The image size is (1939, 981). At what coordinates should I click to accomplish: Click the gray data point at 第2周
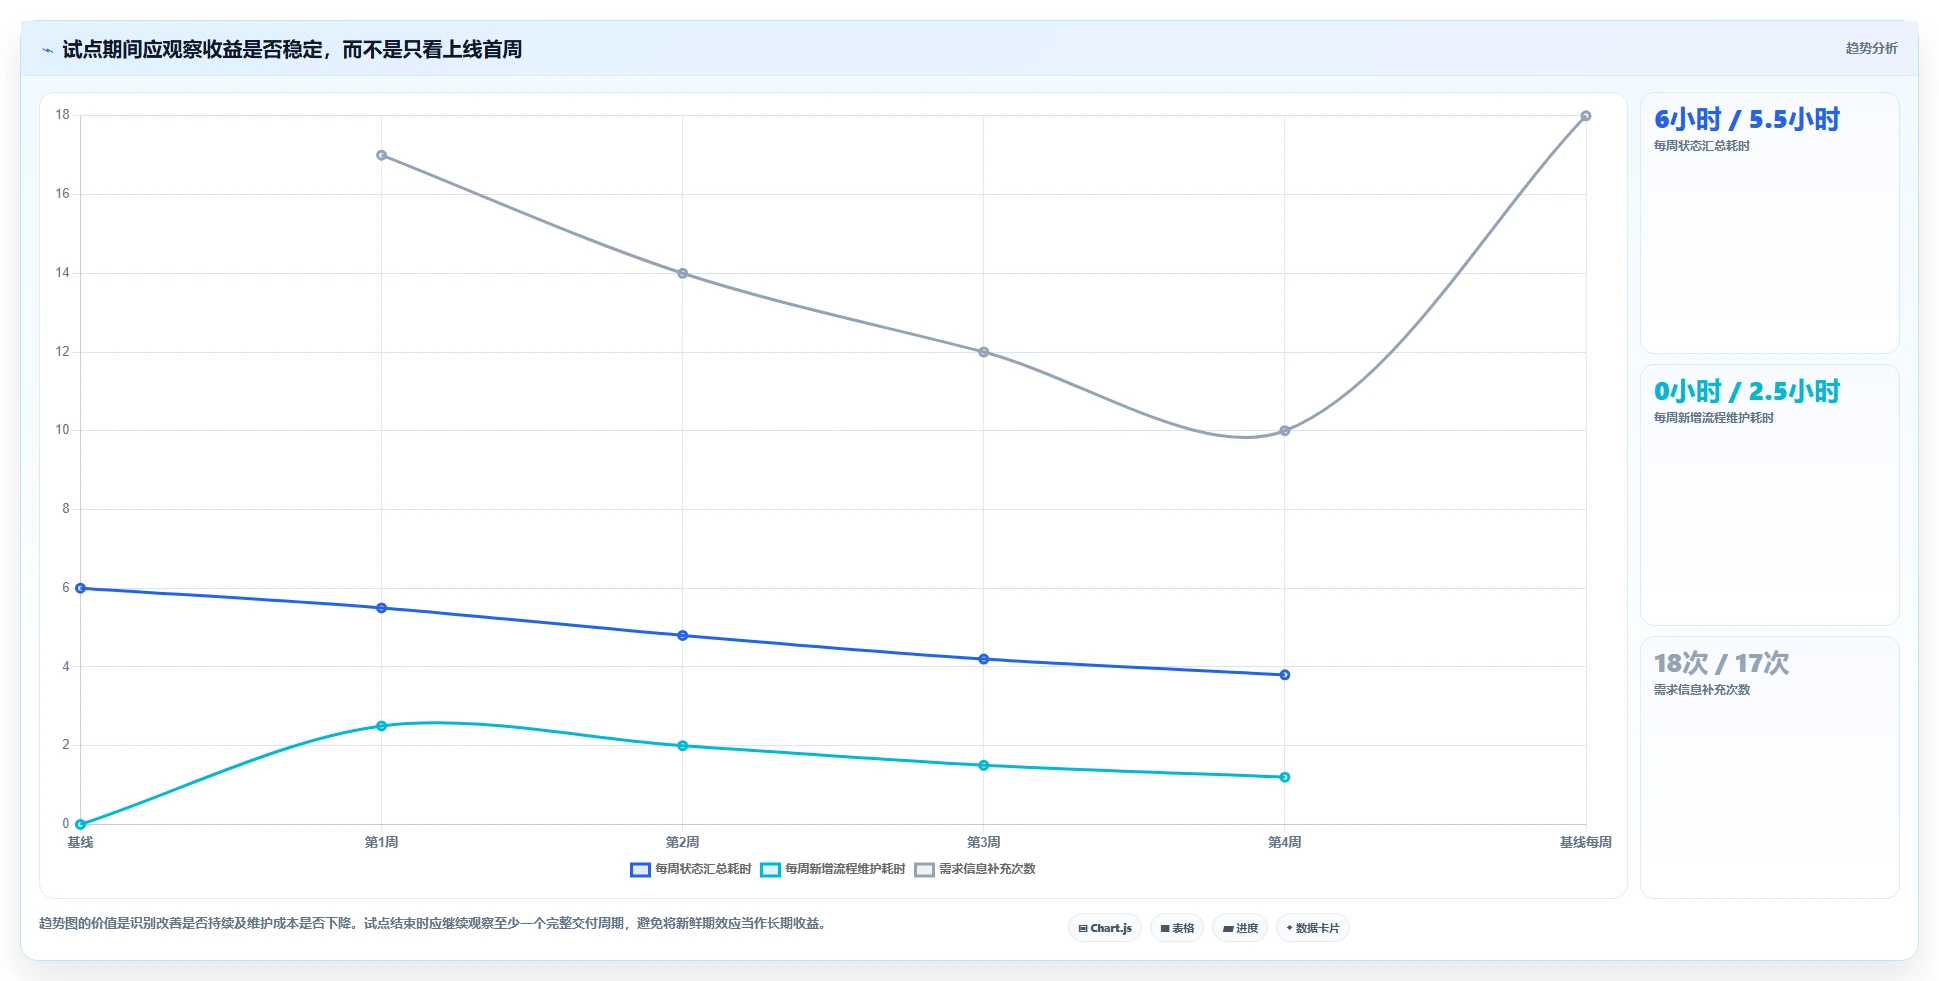682,273
